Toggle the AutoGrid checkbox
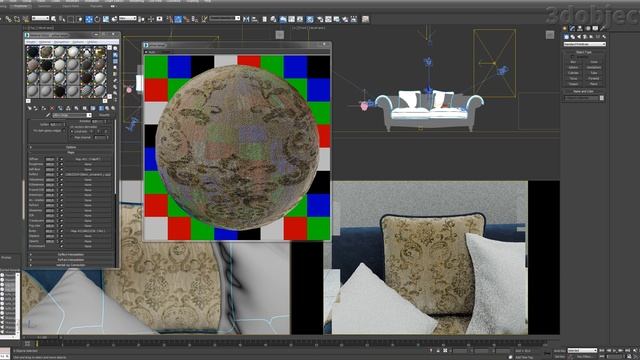The image size is (640, 360). pos(573,57)
